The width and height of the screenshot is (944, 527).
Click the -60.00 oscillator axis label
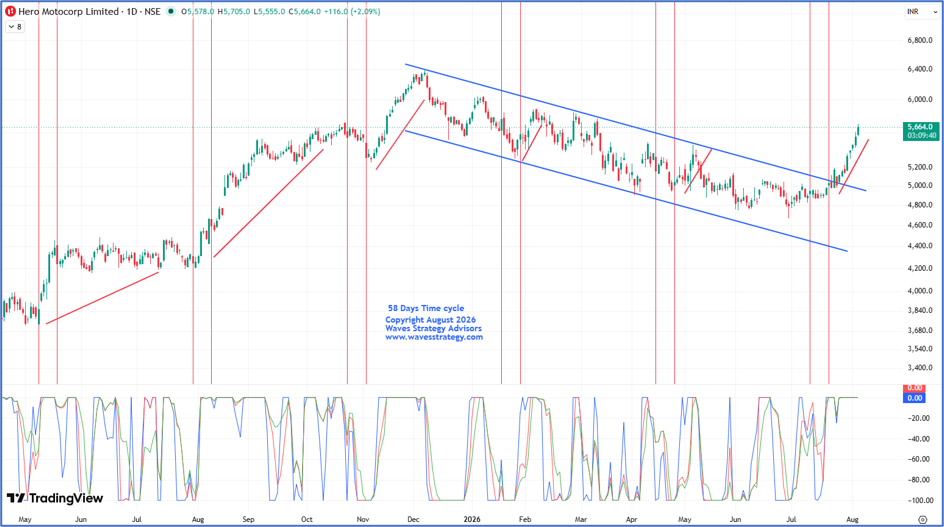pos(919,459)
